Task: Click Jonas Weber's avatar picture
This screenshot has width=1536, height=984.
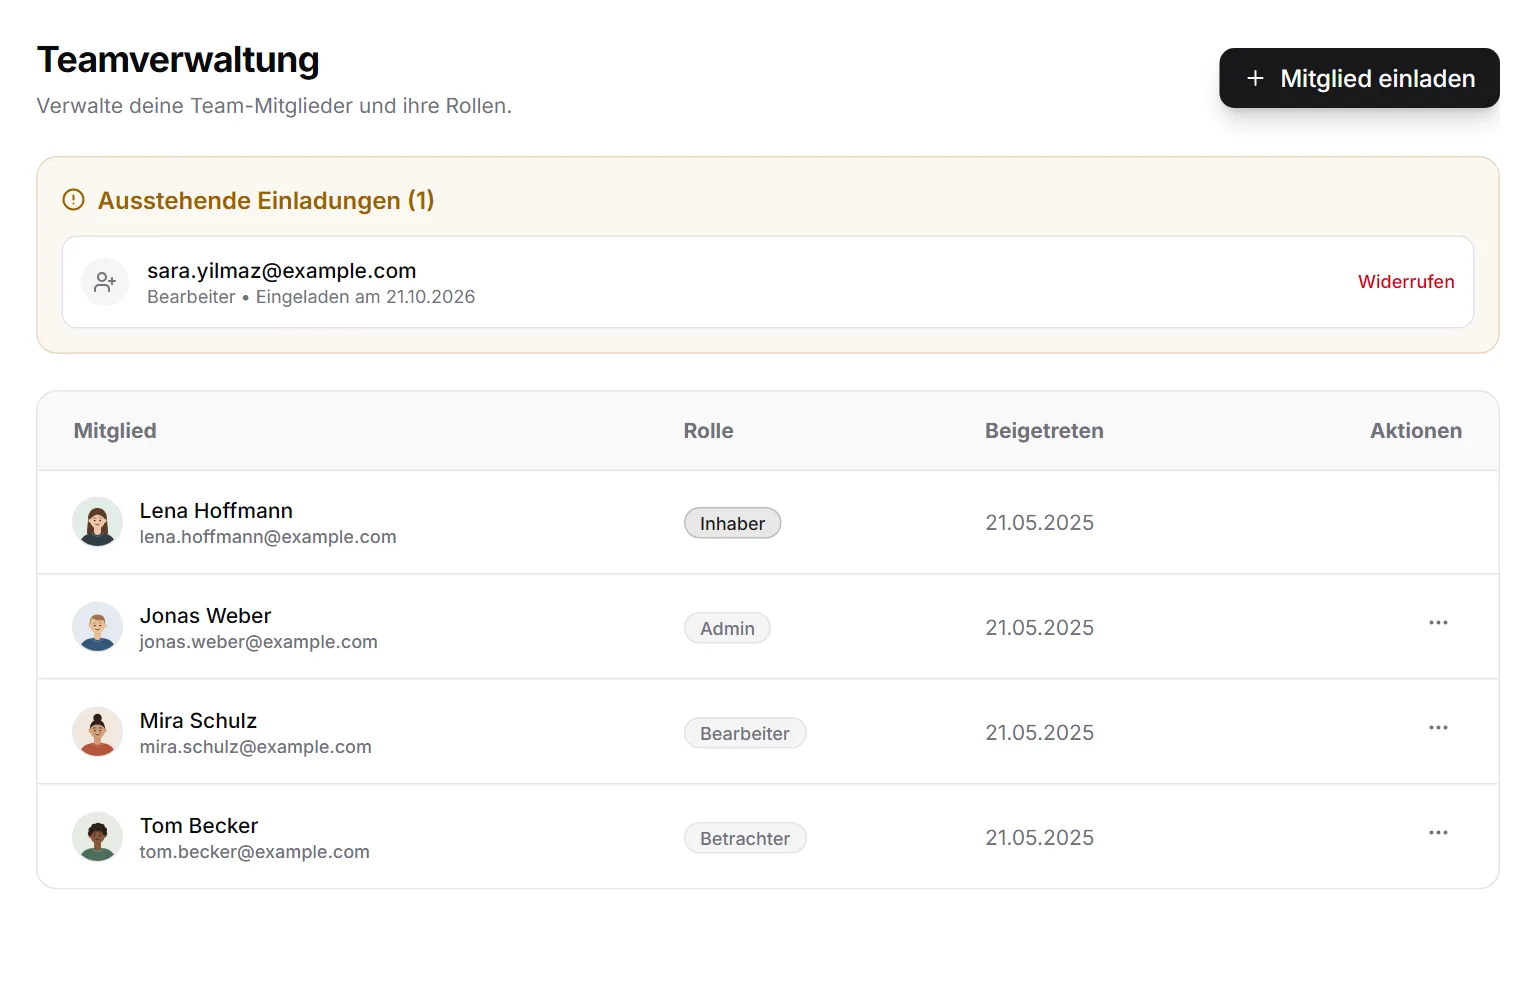Action: [x=98, y=627]
